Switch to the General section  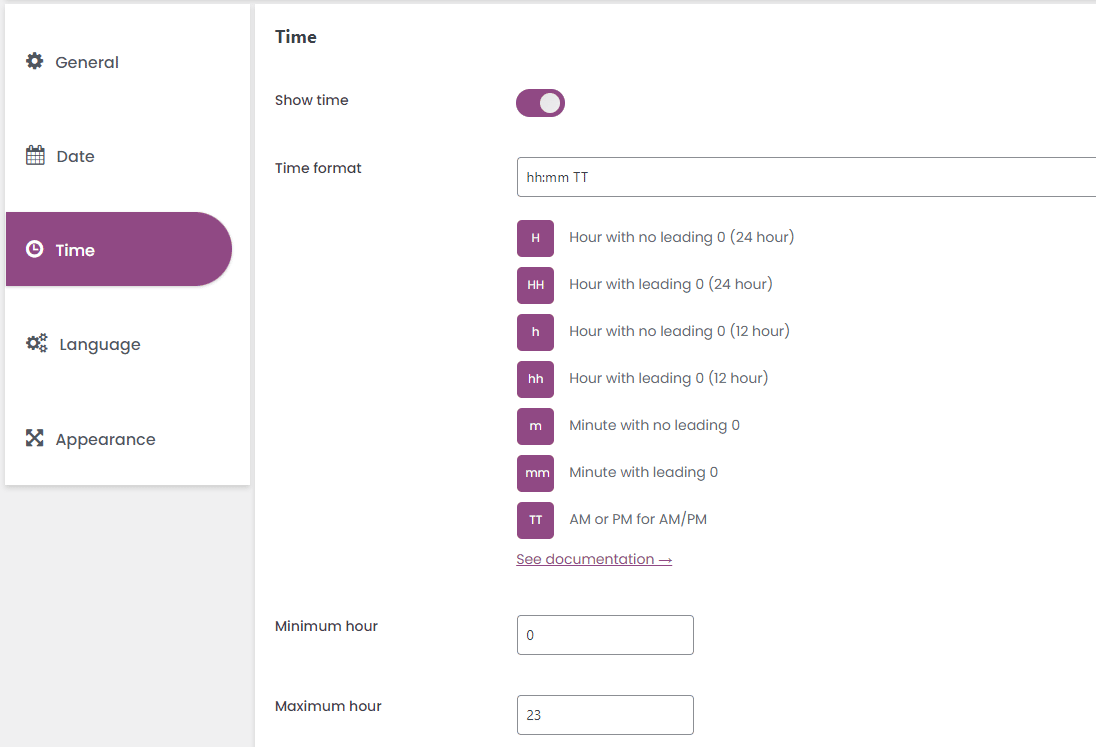coord(87,61)
